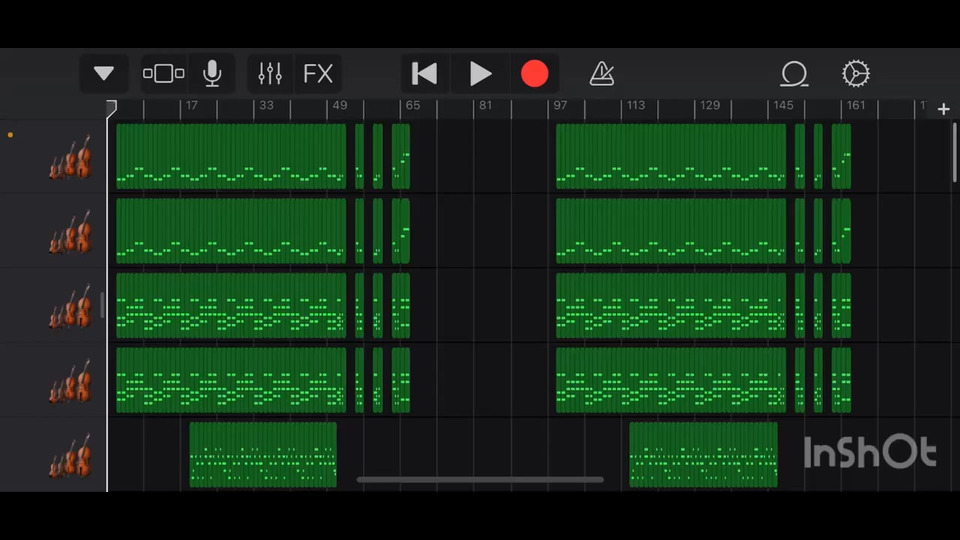Toggle the metronome on or off
Viewport: 960px width, 540px height.
(602, 73)
